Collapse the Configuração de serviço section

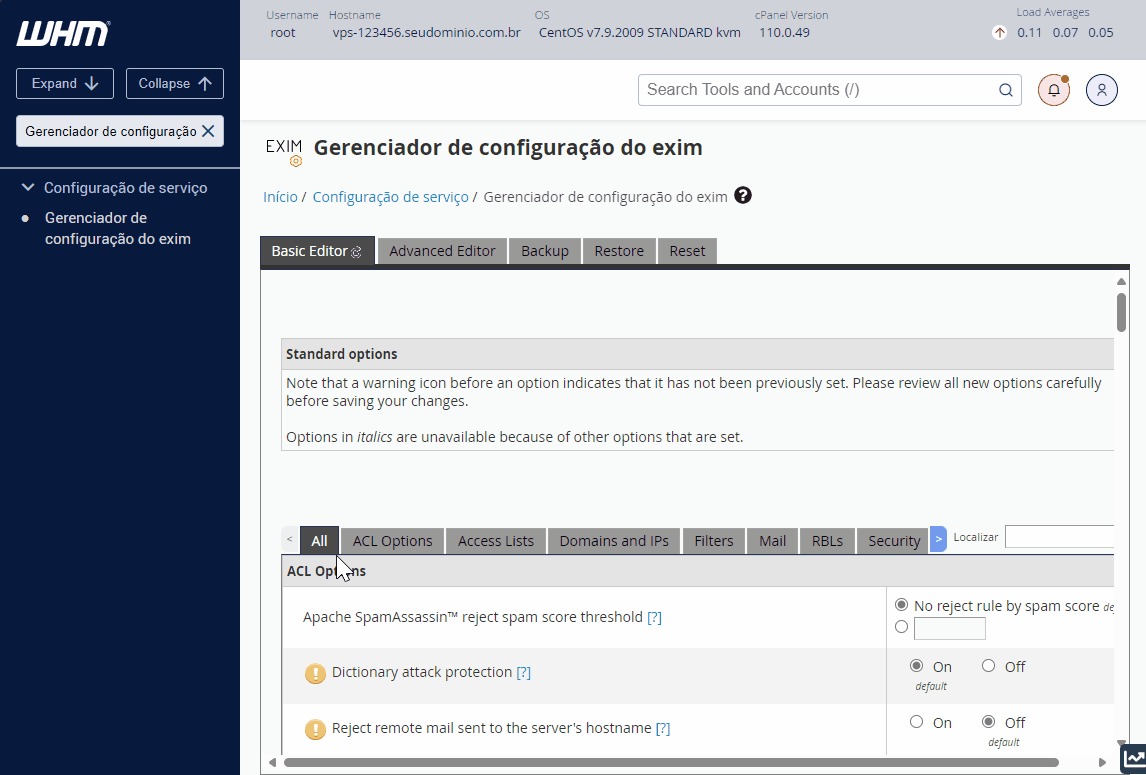28,187
